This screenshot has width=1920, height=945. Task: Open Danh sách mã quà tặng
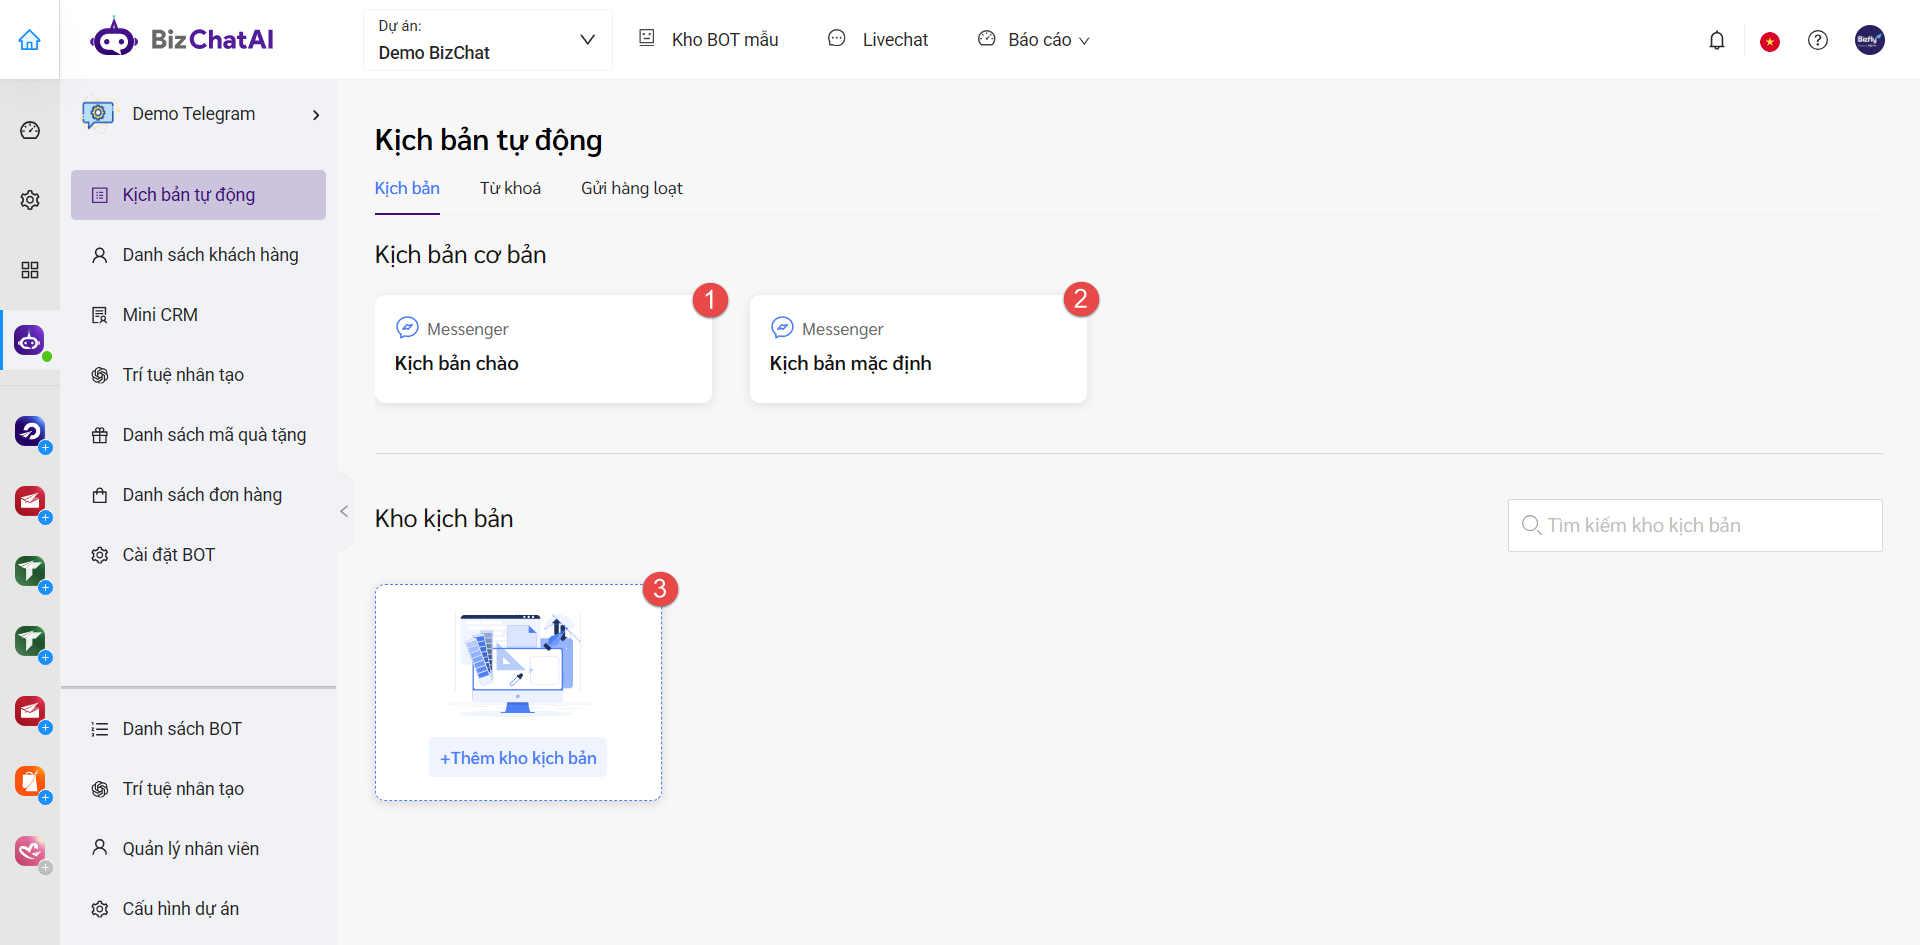click(198, 435)
